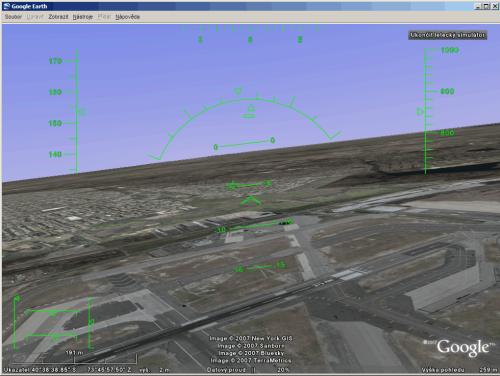
Task: Open the Zobrazit menu
Action: (x=58, y=17)
